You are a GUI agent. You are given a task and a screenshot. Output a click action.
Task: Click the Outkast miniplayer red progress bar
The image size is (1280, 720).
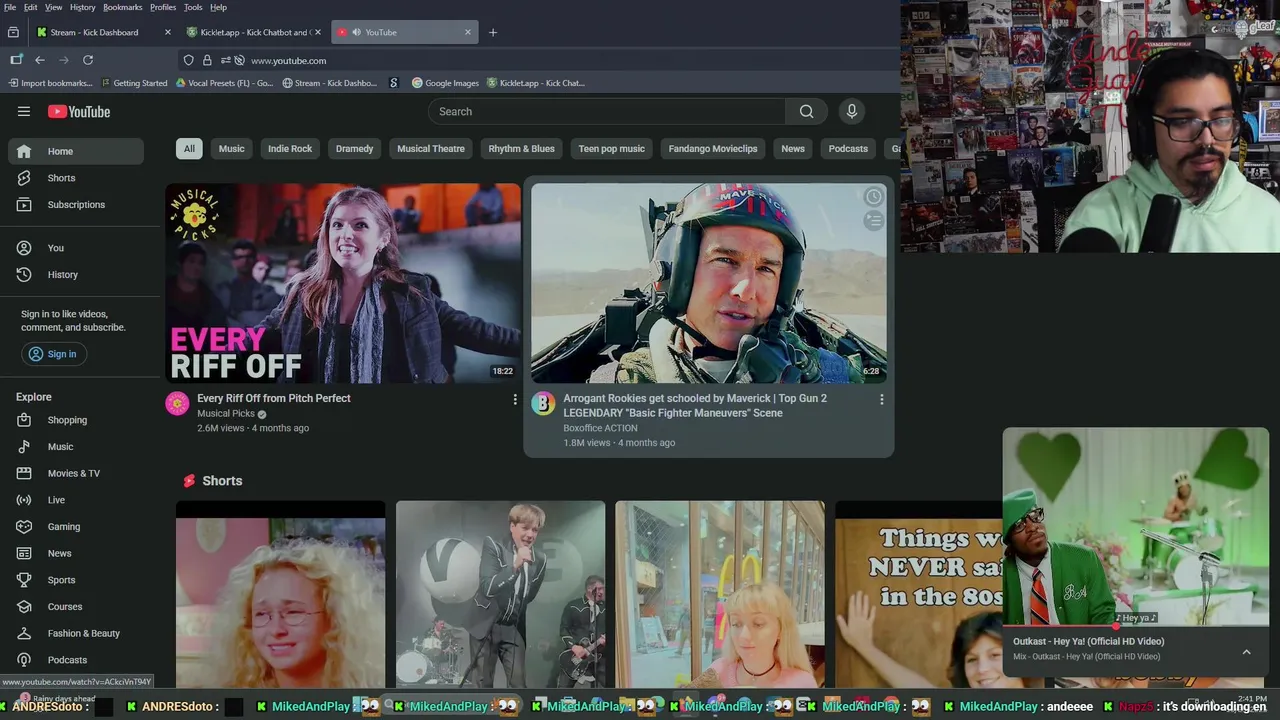coord(1136,626)
